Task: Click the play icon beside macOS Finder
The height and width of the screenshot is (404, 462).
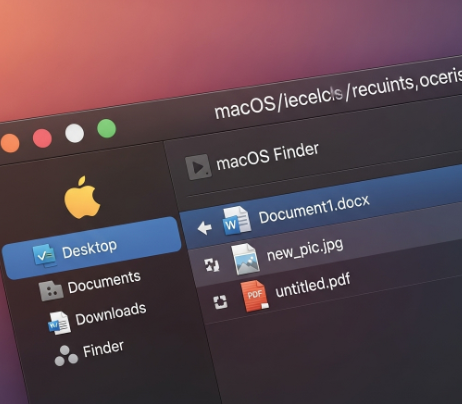Action: point(198,167)
